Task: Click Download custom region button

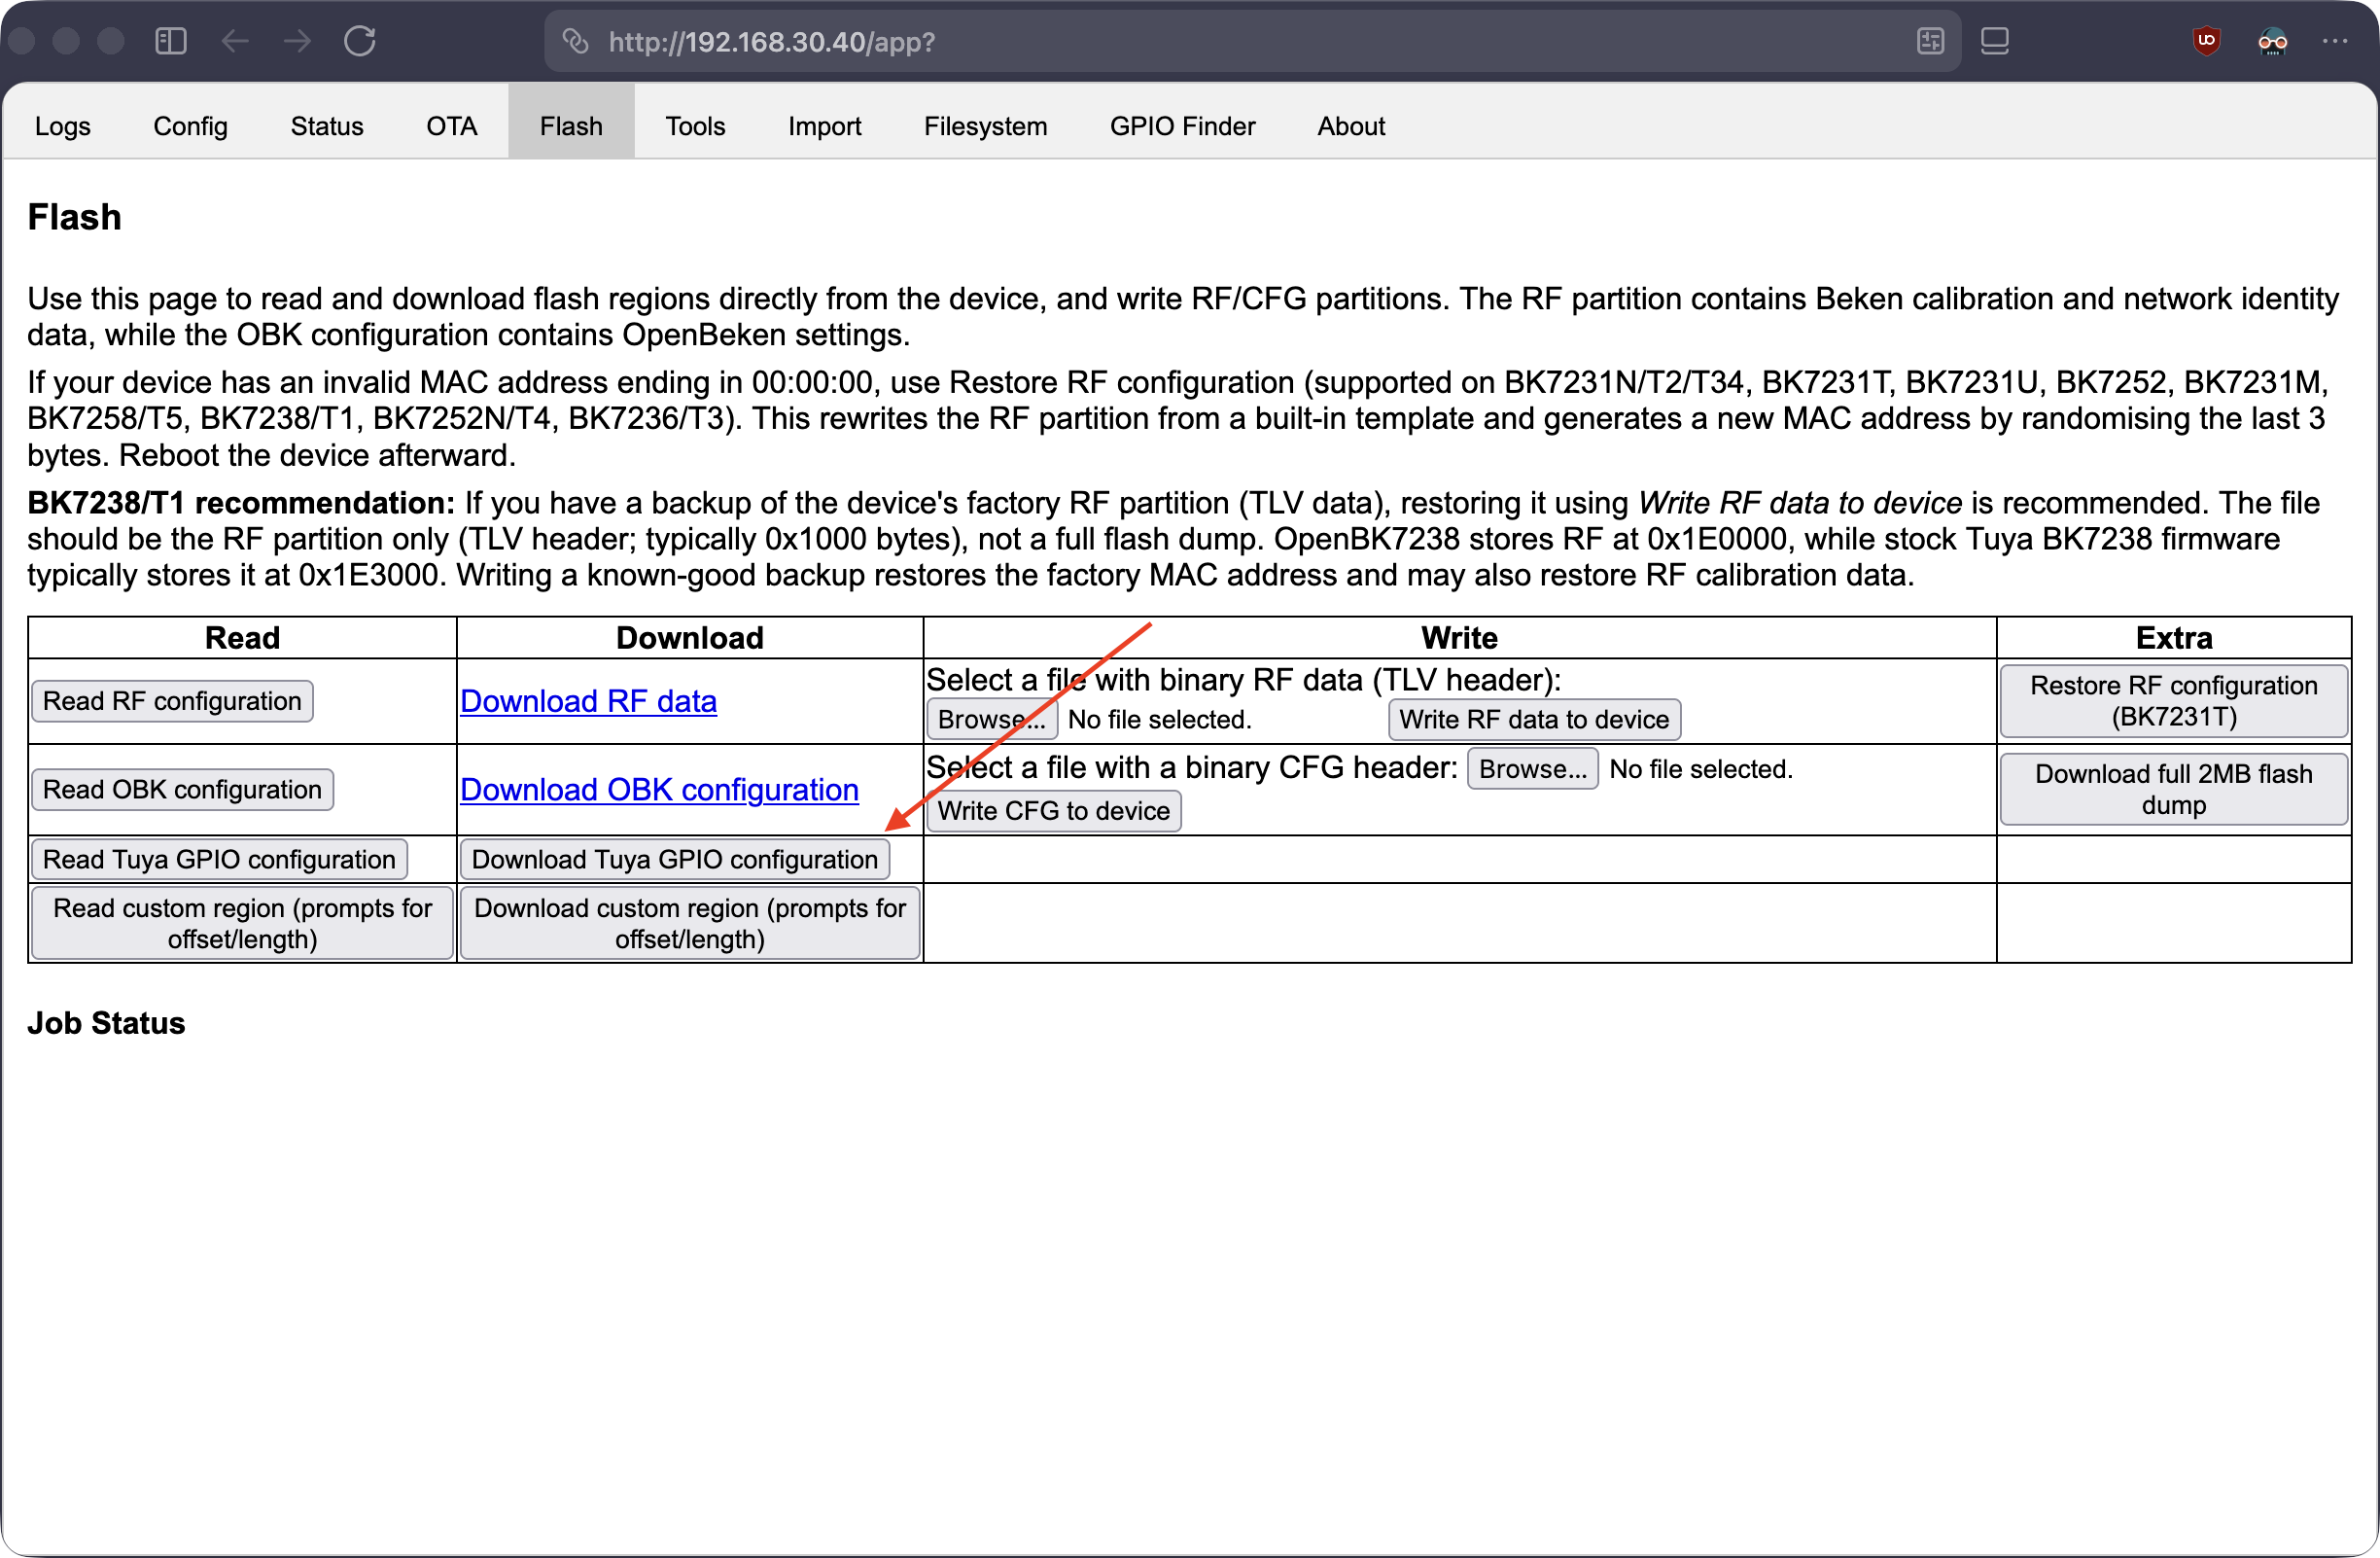Action: pos(690,923)
